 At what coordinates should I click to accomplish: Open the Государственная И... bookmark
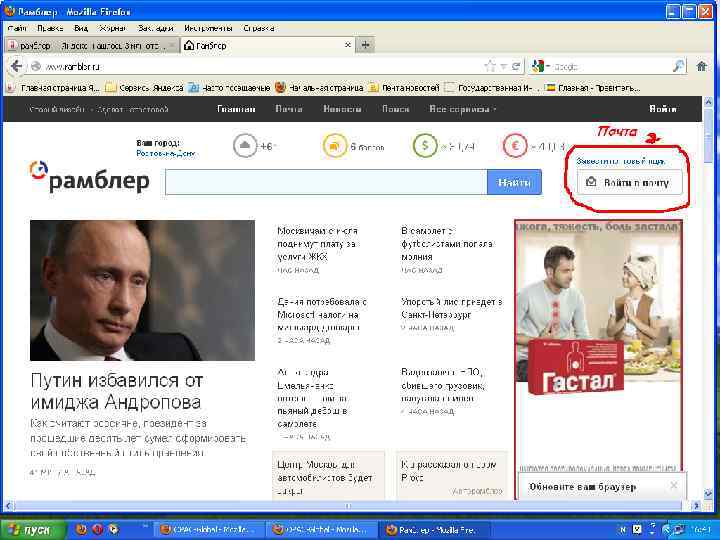tap(490, 88)
